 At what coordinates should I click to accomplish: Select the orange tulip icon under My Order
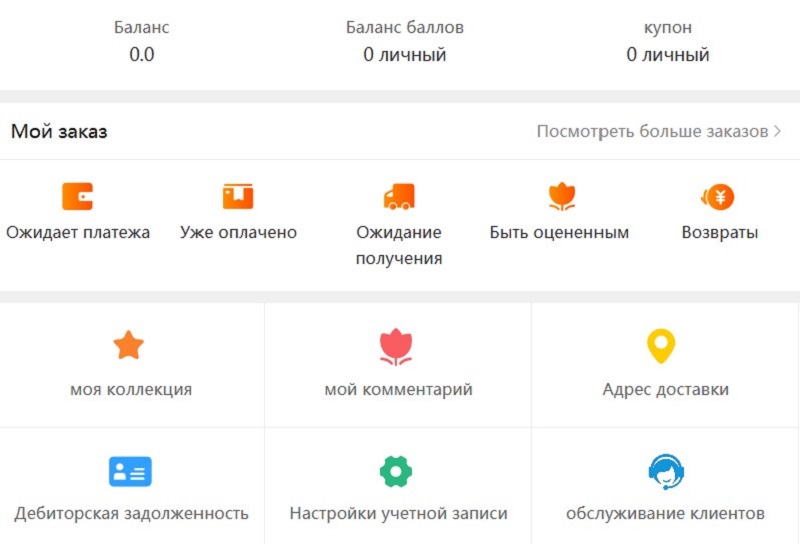[x=562, y=195]
